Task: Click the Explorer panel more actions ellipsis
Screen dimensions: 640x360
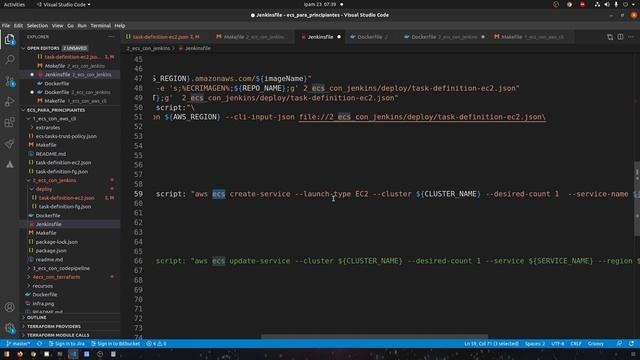Action: pyautogui.click(x=111, y=37)
